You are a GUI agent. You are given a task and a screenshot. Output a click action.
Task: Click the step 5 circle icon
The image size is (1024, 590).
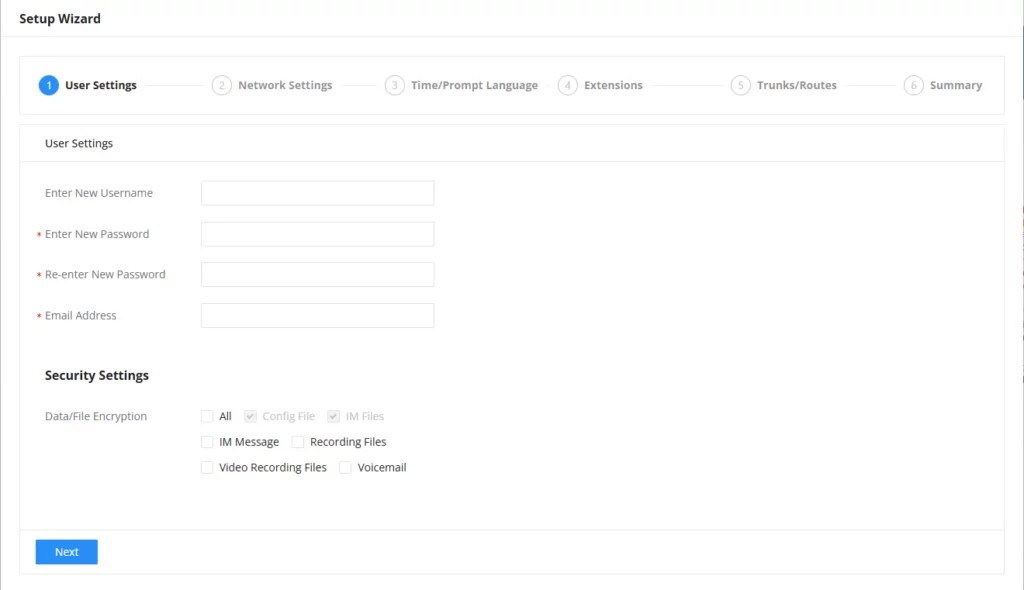click(x=741, y=85)
